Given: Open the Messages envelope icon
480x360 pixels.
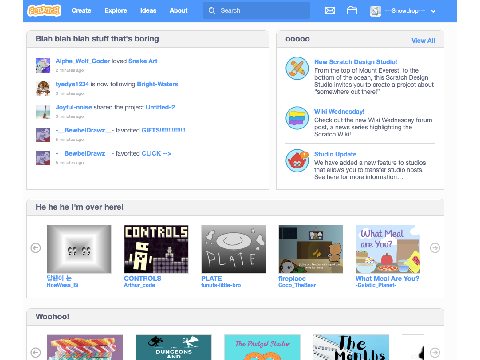Looking at the screenshot, I should pos(330,11).
